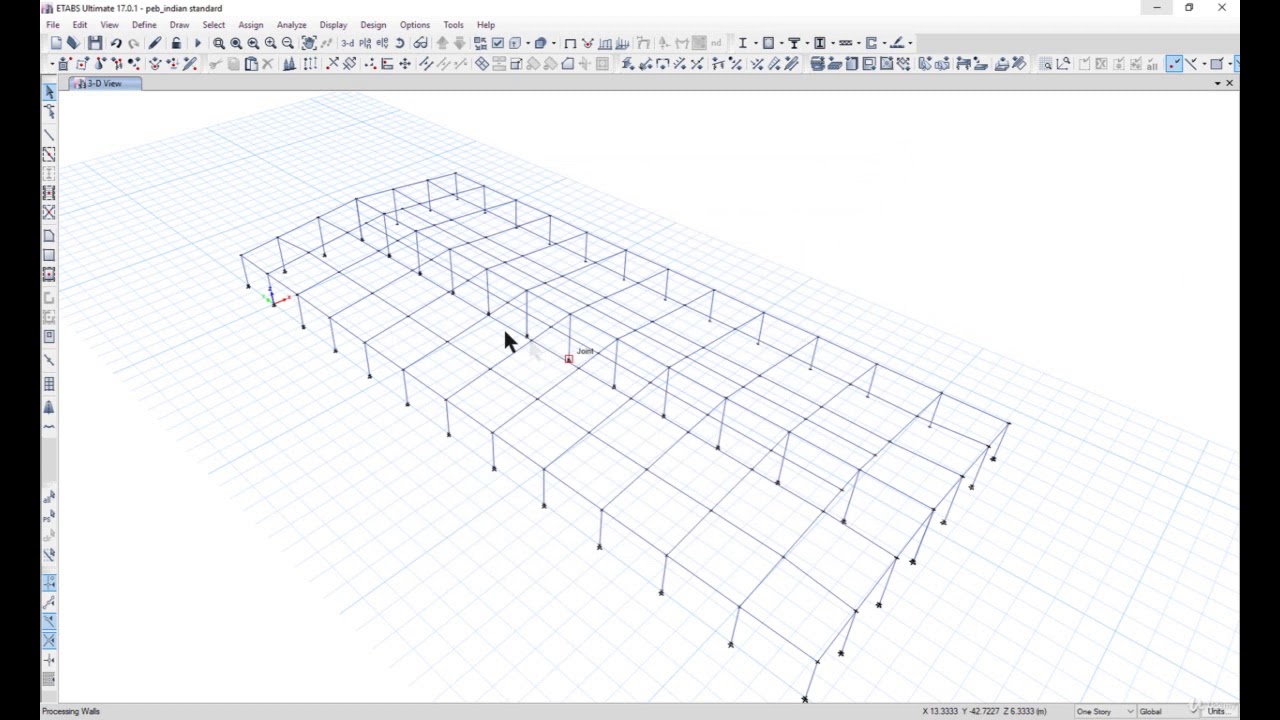The width and height of the screenshot is (1280, 720).
Task: Close the 3-D View window pane
Action: [1229, 83]
